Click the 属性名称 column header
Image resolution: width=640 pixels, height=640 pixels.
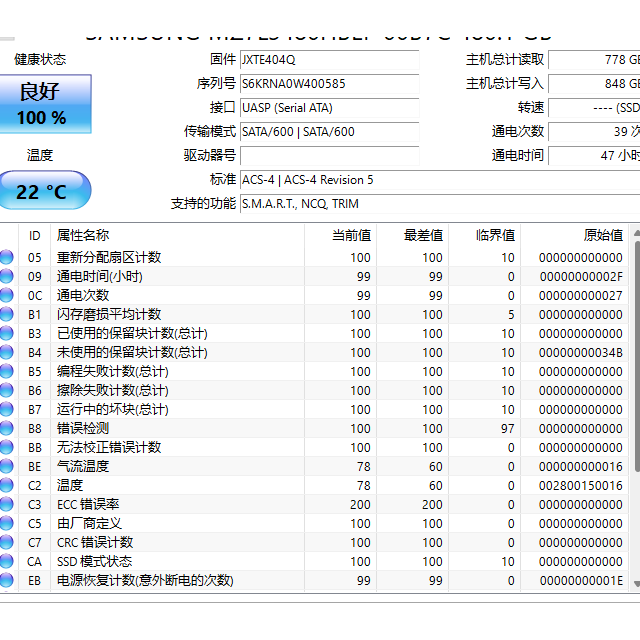click(177, 236)
